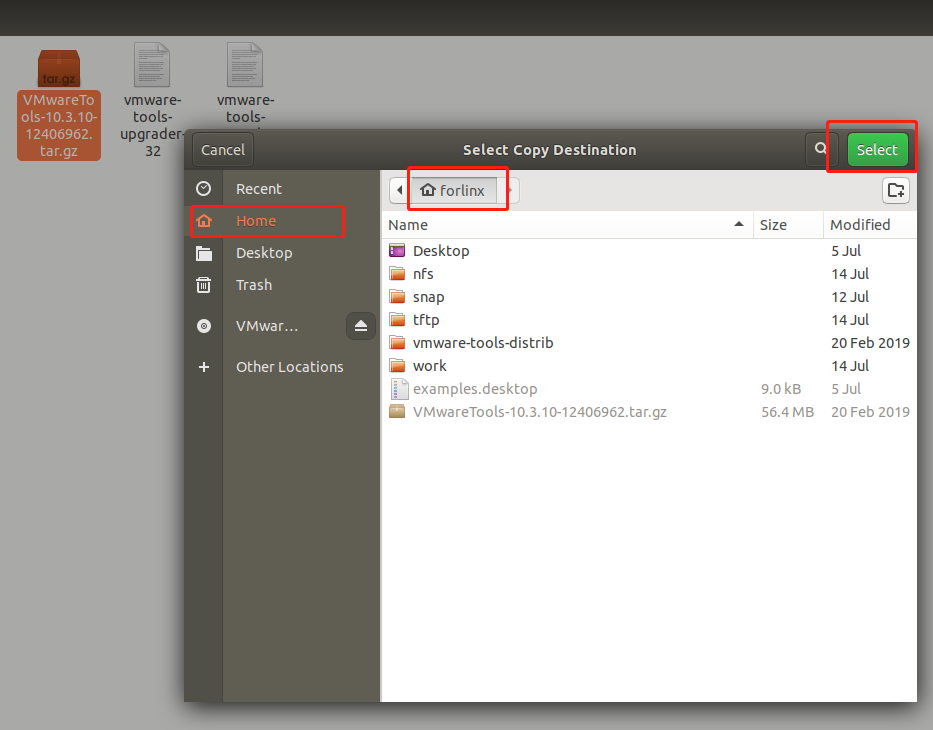Choose the work folder in list
This screenshot has height=730, width=933.
click(x=429, y=366)
